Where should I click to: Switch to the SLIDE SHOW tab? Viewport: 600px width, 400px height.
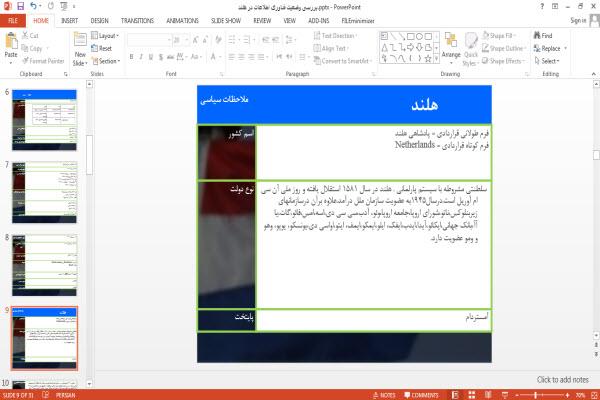point(226,21)
